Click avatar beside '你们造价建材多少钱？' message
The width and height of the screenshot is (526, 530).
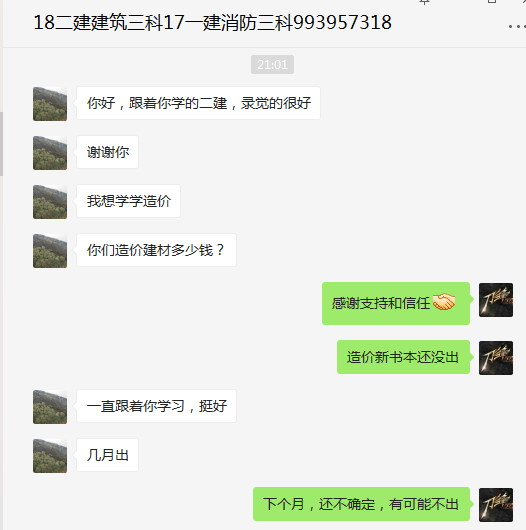coord(50,251)
